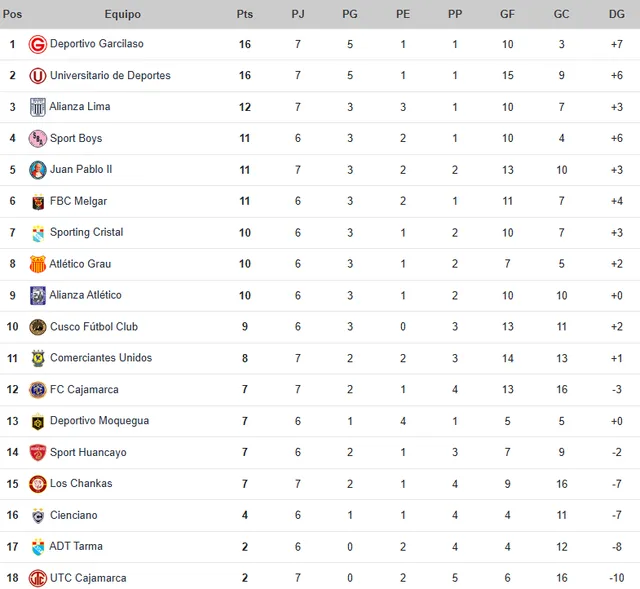The height and width of the screenshot is (589, 640).
Task: Select the UTC Cajamarca red logo
Action: [38, 578]
